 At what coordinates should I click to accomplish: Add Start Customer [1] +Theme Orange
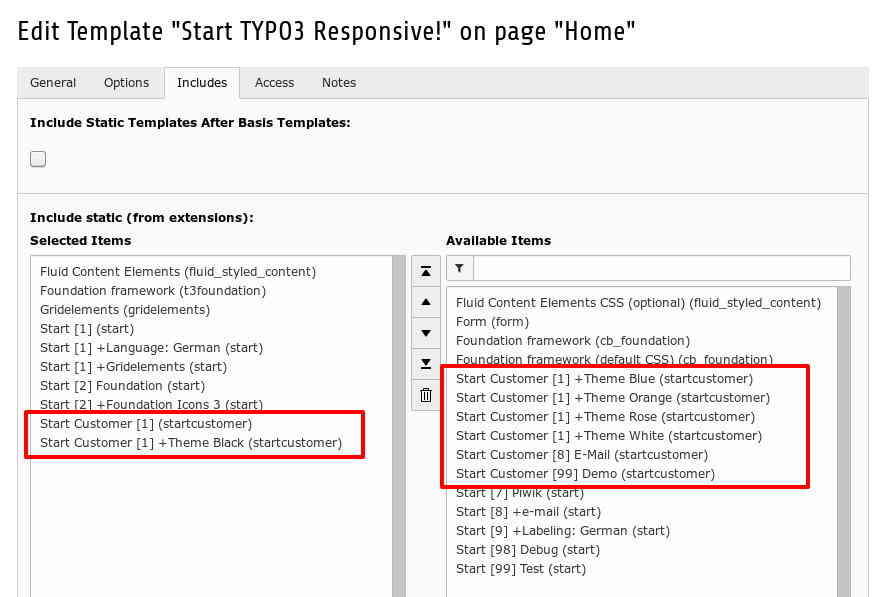[613, 398]
